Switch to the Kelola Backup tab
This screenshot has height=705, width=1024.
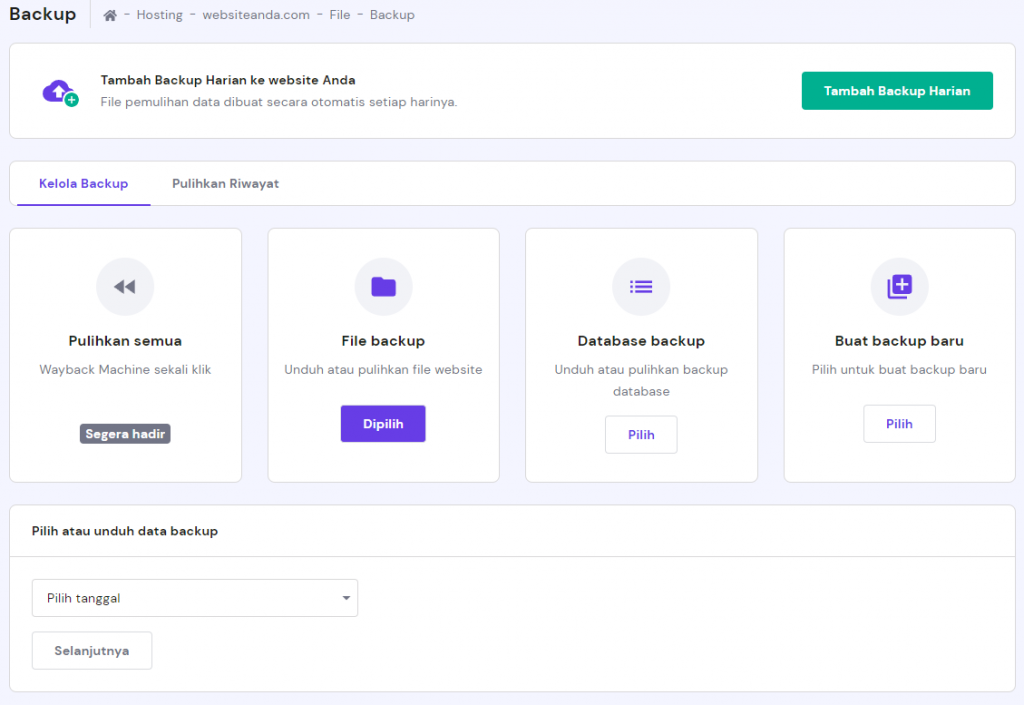coord(84,184)
